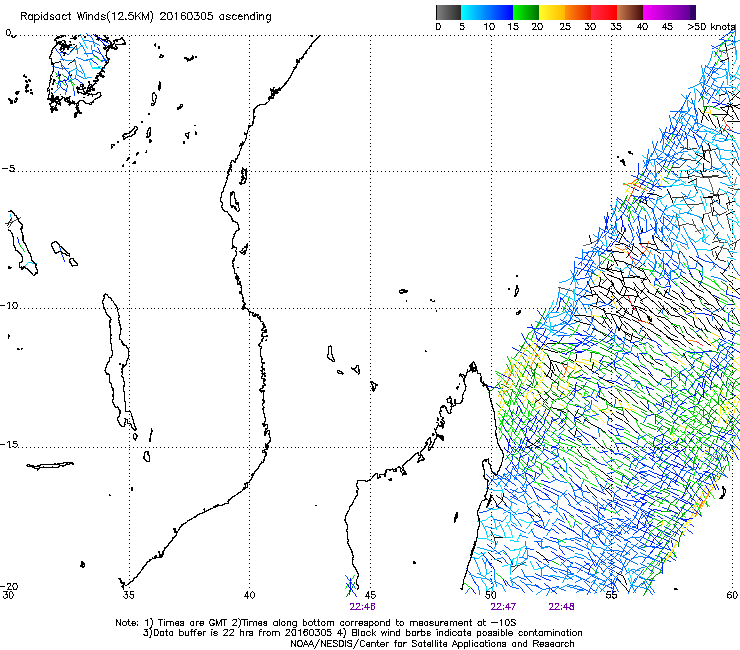
Task: Click the '40' longitude label on bottom axis
Action: tap(249, 595)
